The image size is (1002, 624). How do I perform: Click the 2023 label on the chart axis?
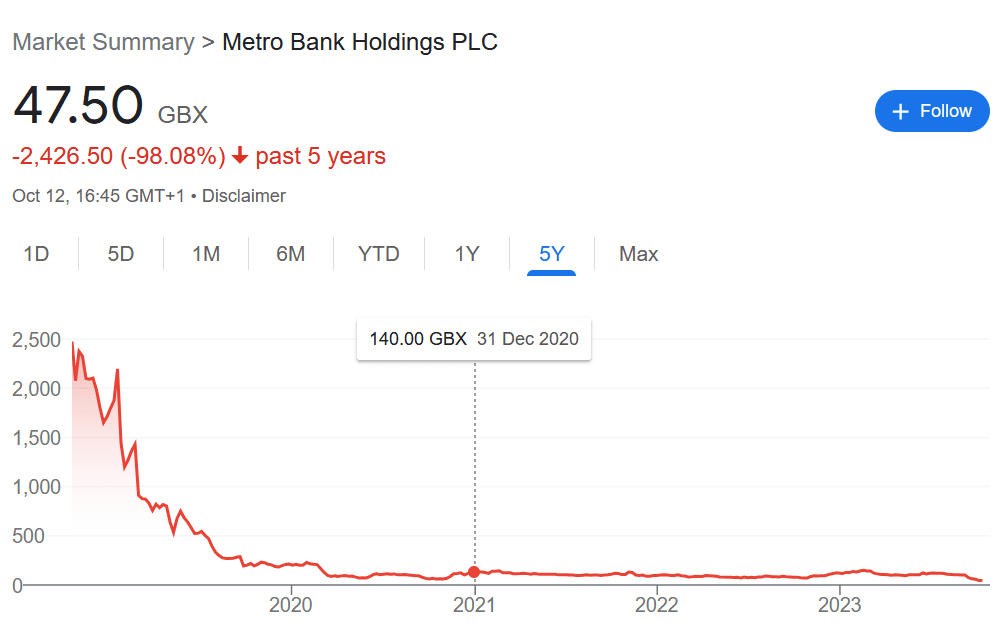(841, 605)
